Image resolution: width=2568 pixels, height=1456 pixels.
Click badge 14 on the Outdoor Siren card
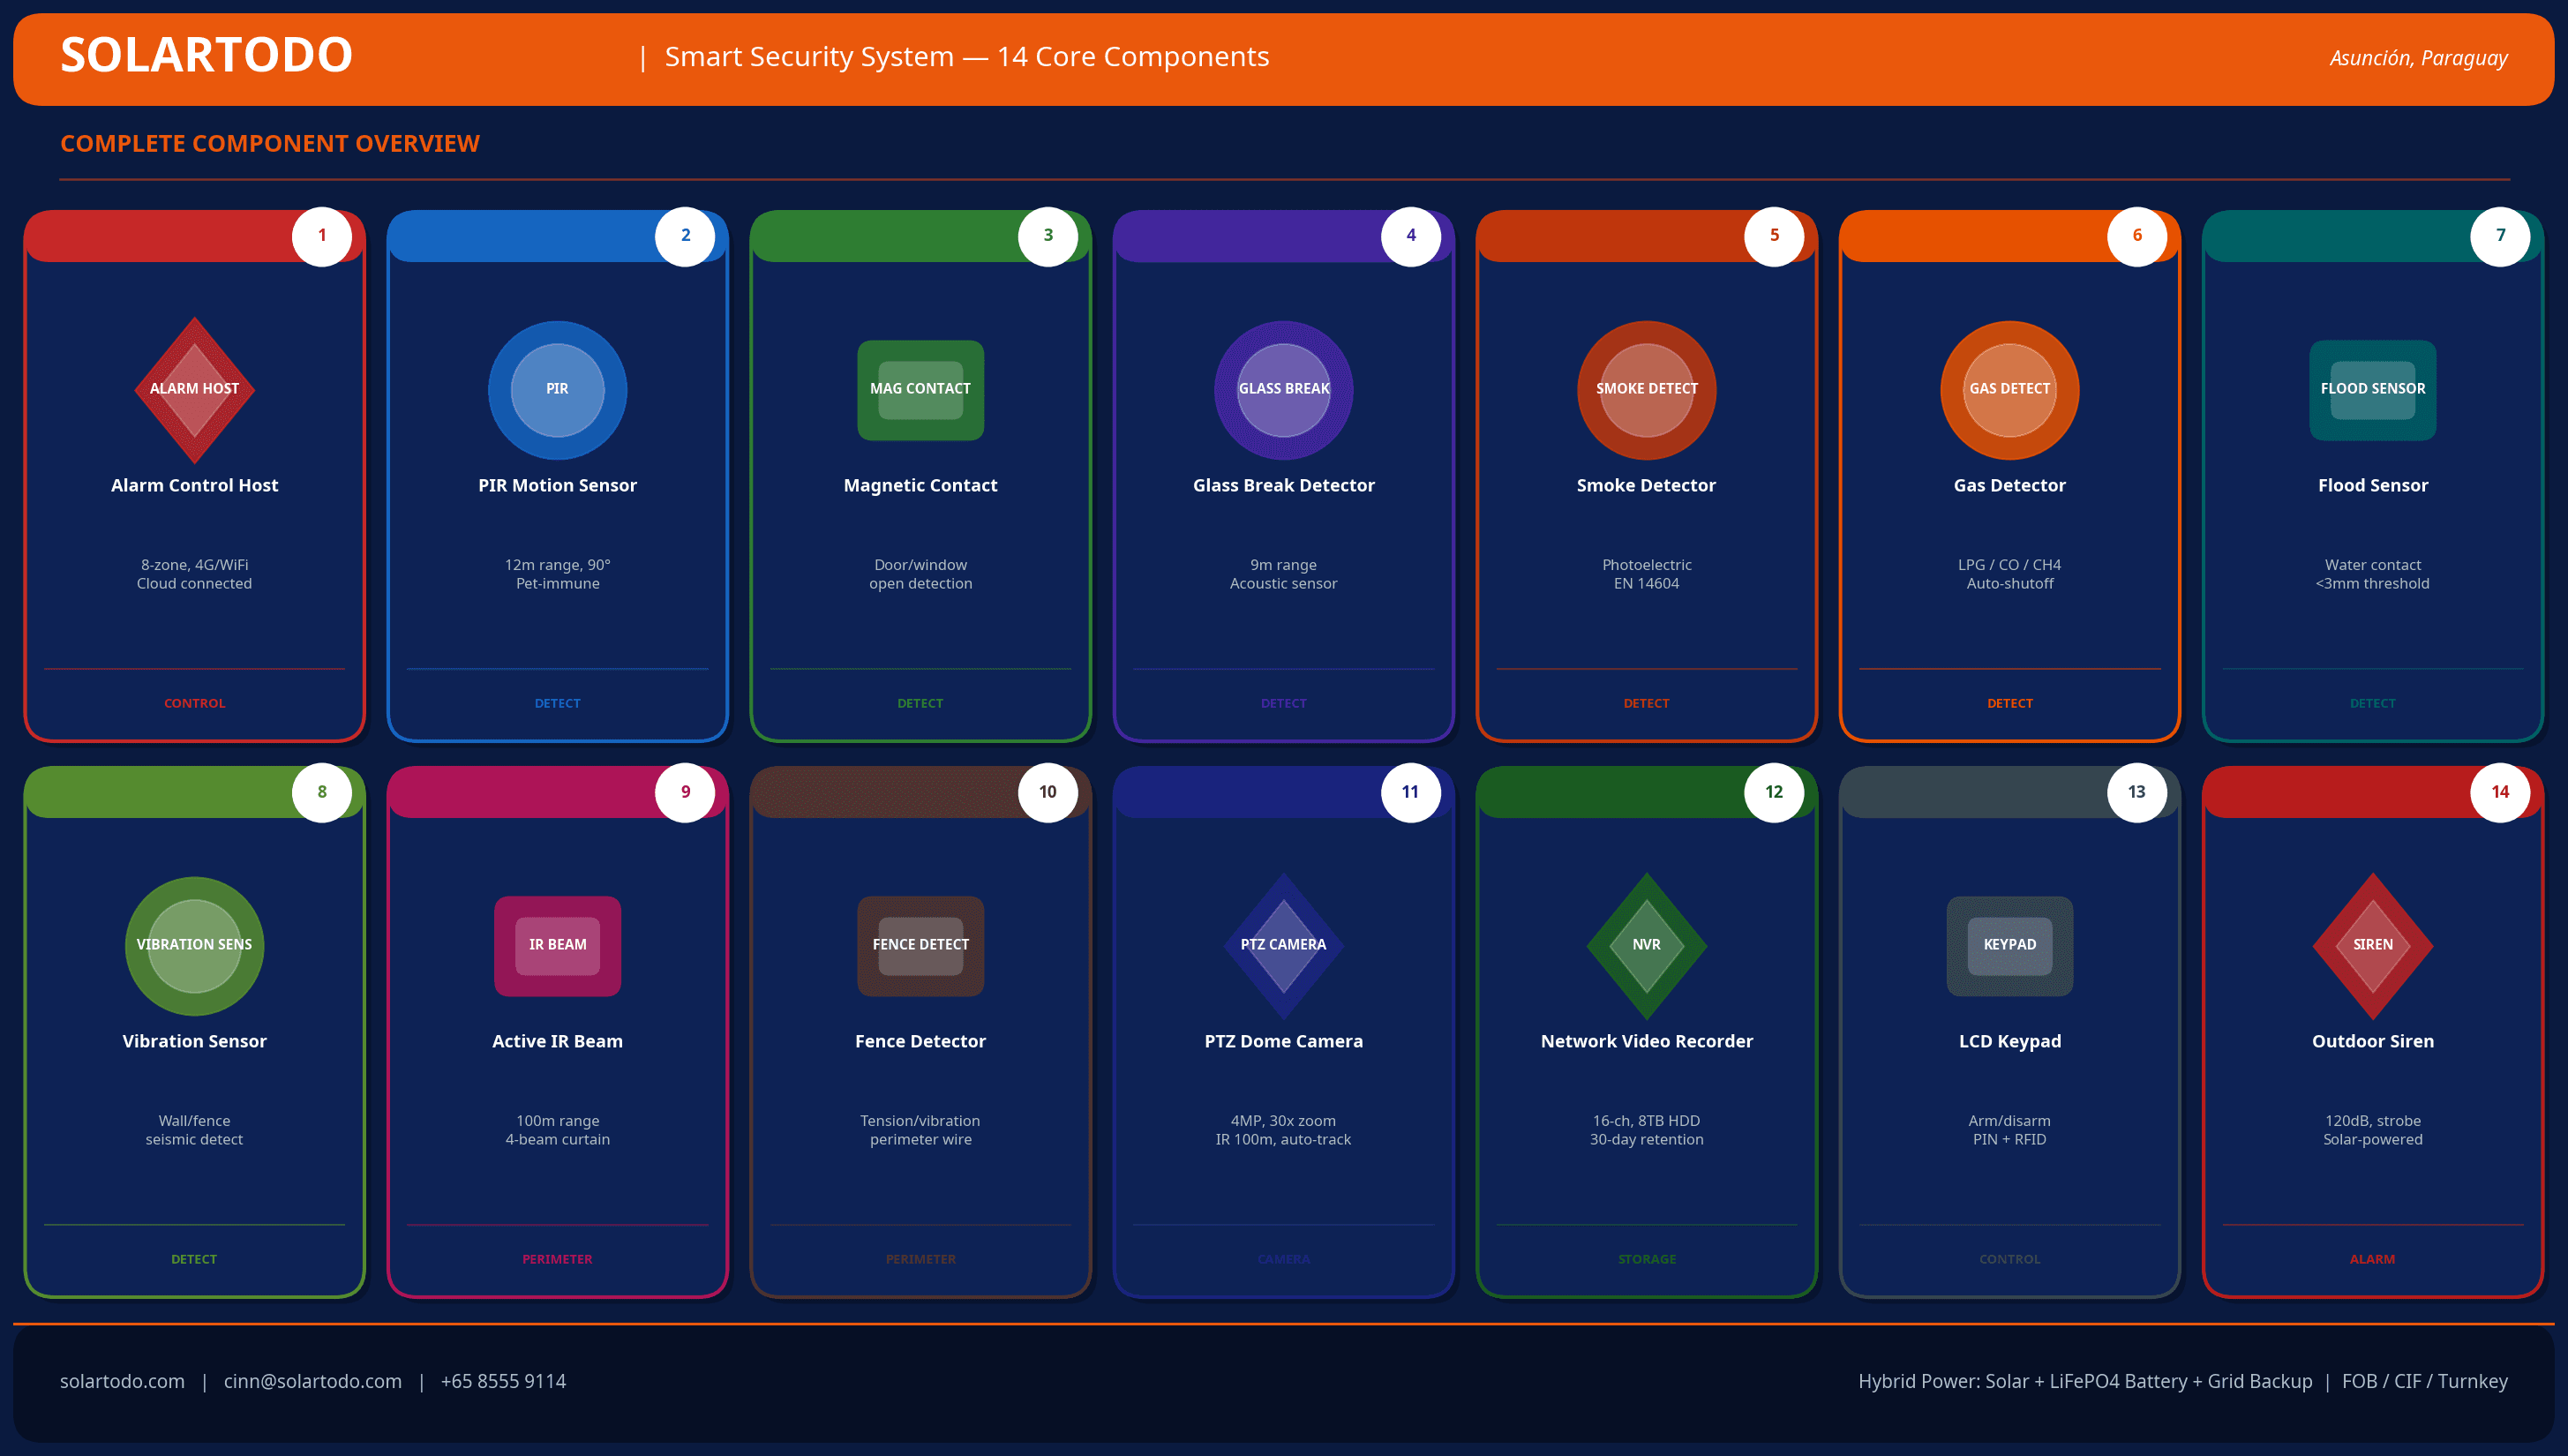pyautogui.click(x=2500, y=792)
